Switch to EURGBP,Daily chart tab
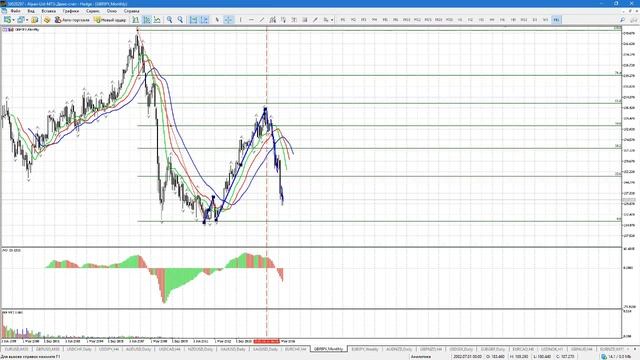 click(x=493, y=349)
